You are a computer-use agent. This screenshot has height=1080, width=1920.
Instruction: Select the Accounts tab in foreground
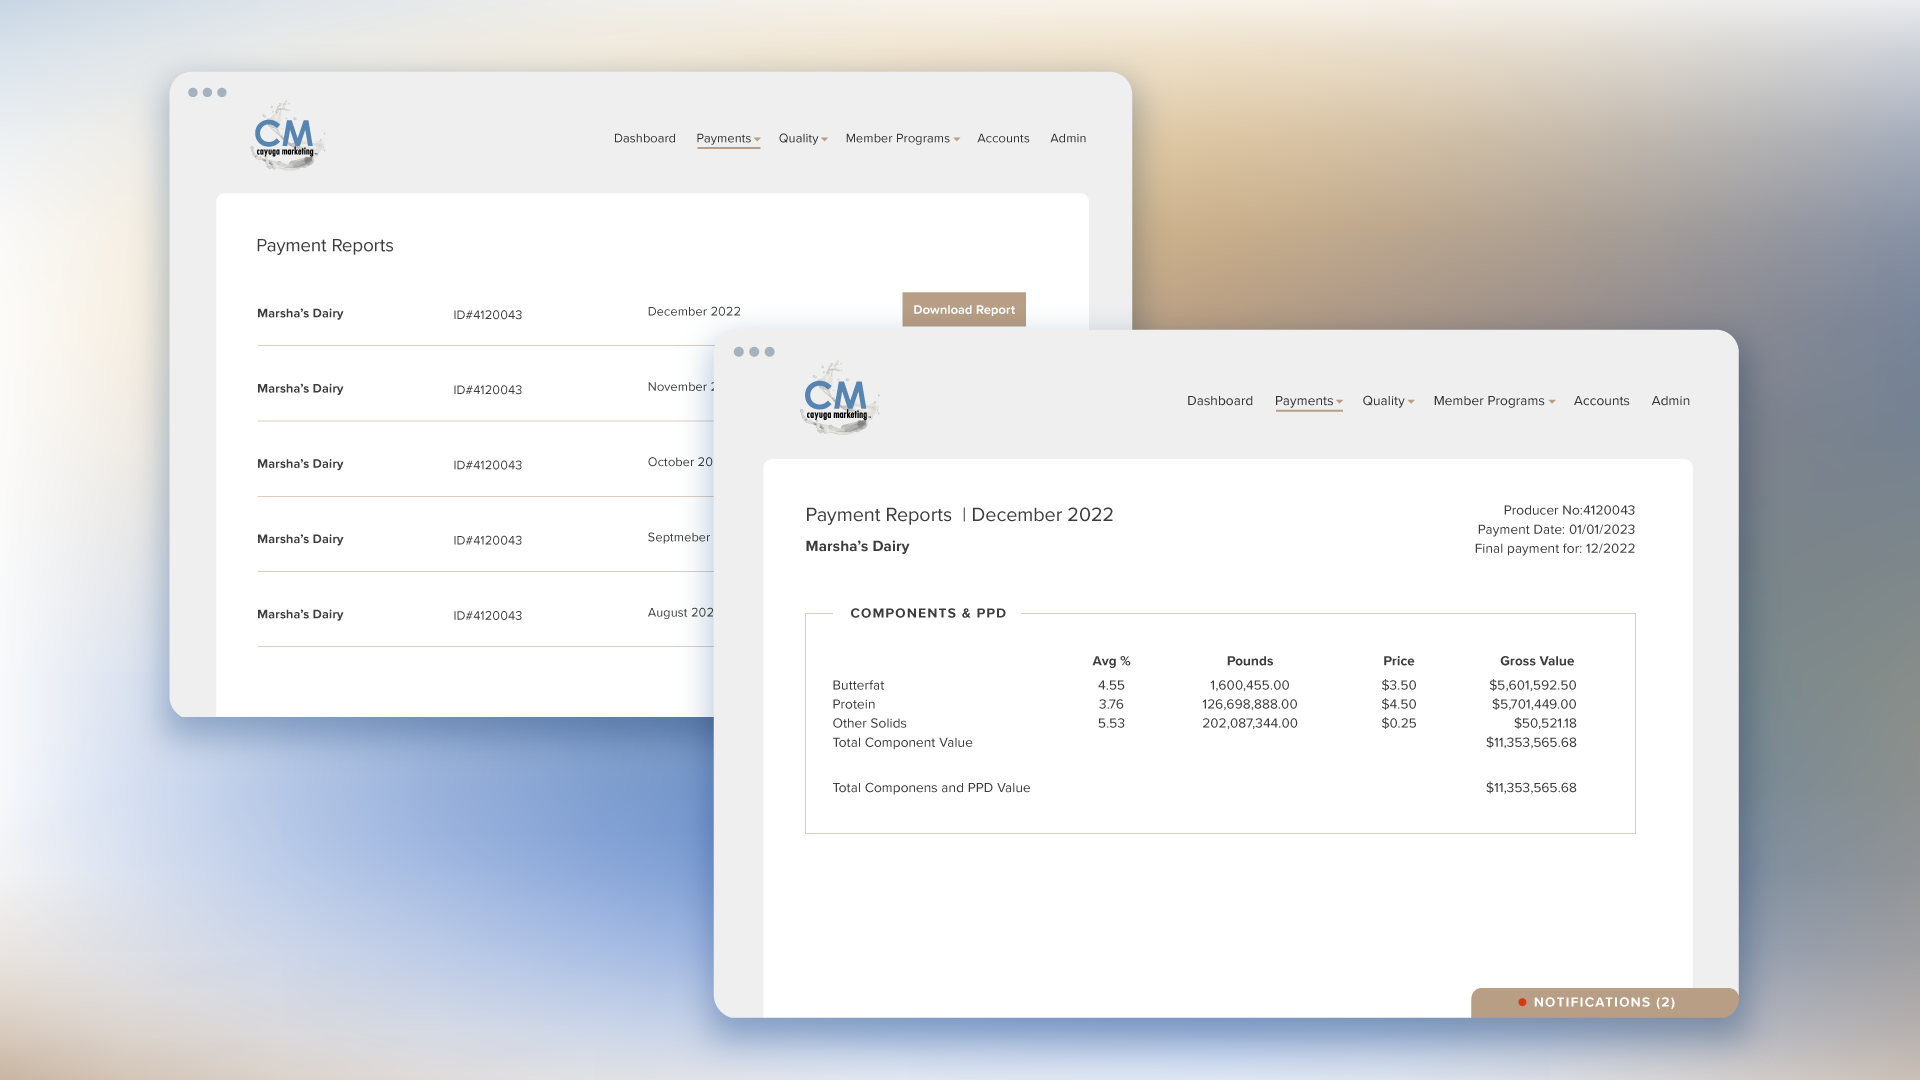pos(1601,401)
